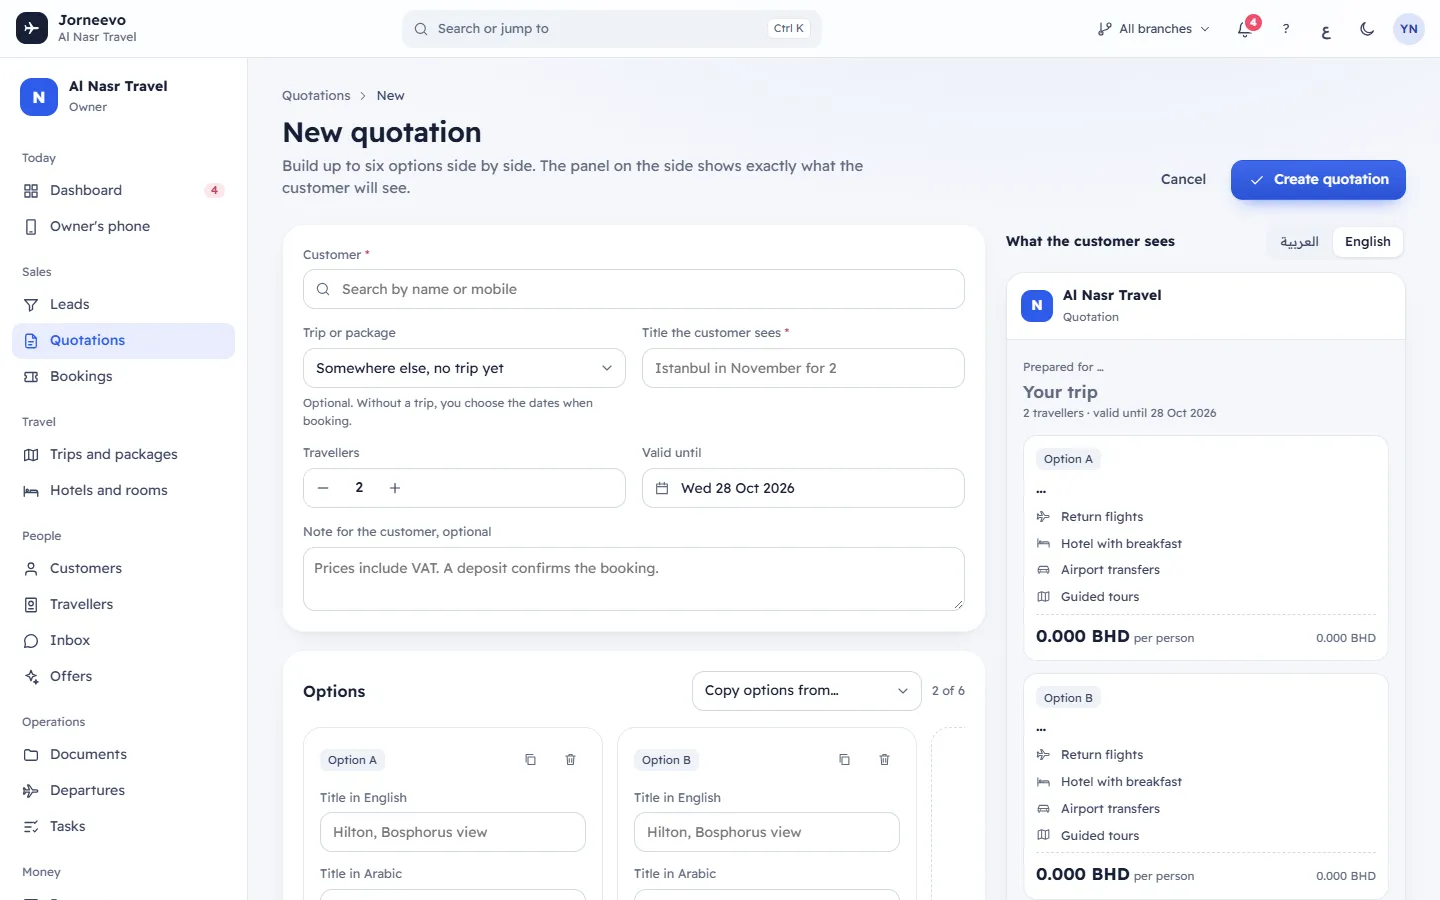Open Dashboard in sidebar
1440x900 pixels.
tap(123, 190)
